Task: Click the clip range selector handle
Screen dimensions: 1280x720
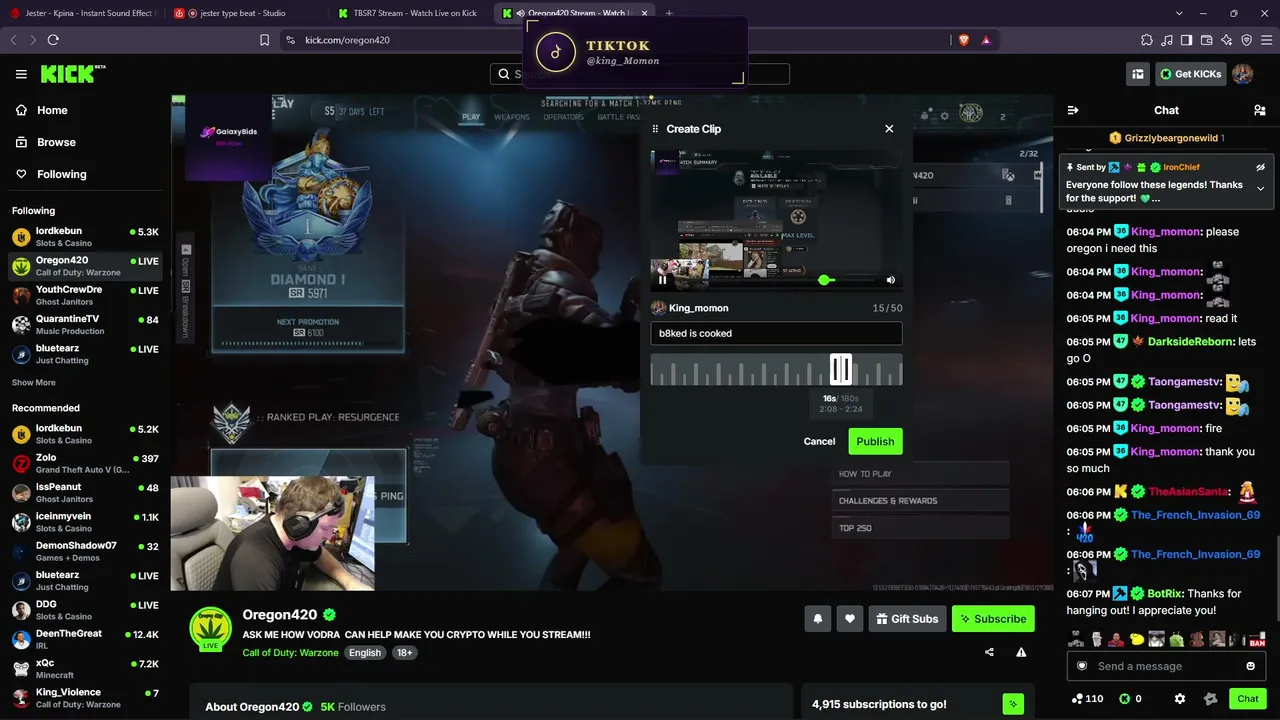Action: coord(840,370)
